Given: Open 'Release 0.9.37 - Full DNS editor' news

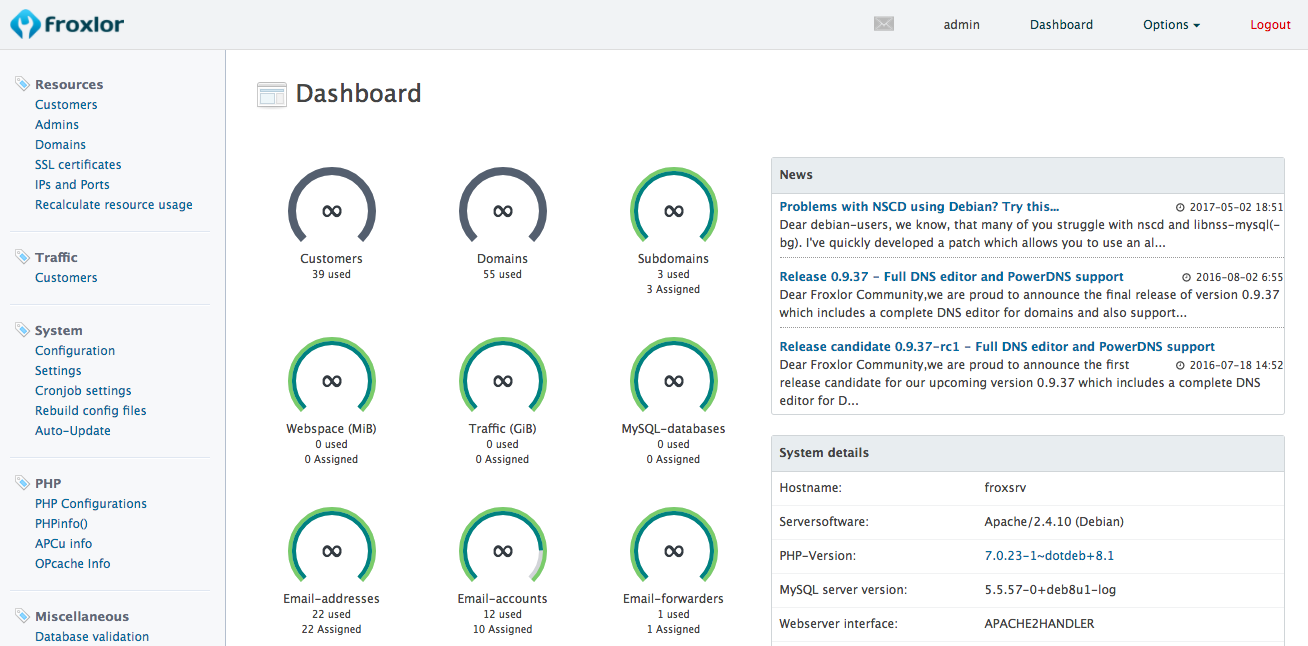Looking at the screenshot, I should point(952,277).
